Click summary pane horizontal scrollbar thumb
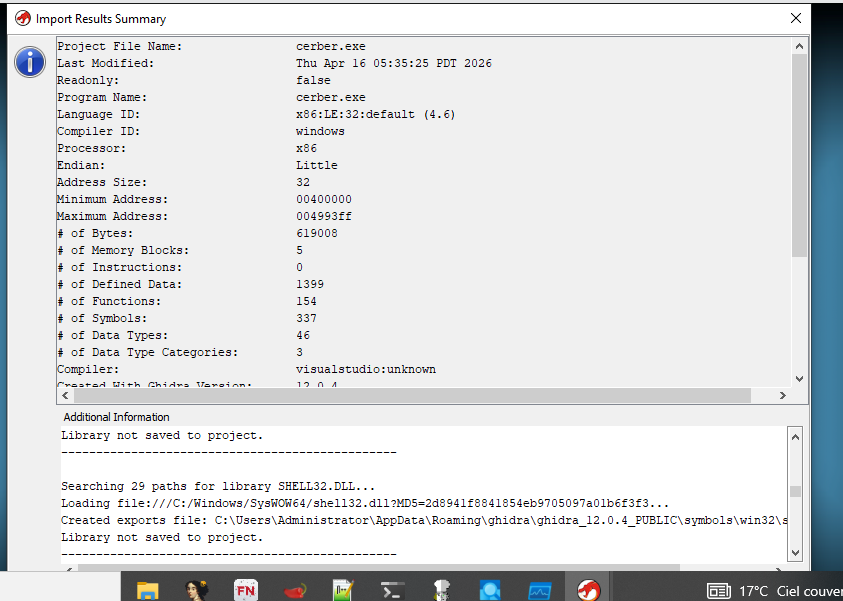 412,396
